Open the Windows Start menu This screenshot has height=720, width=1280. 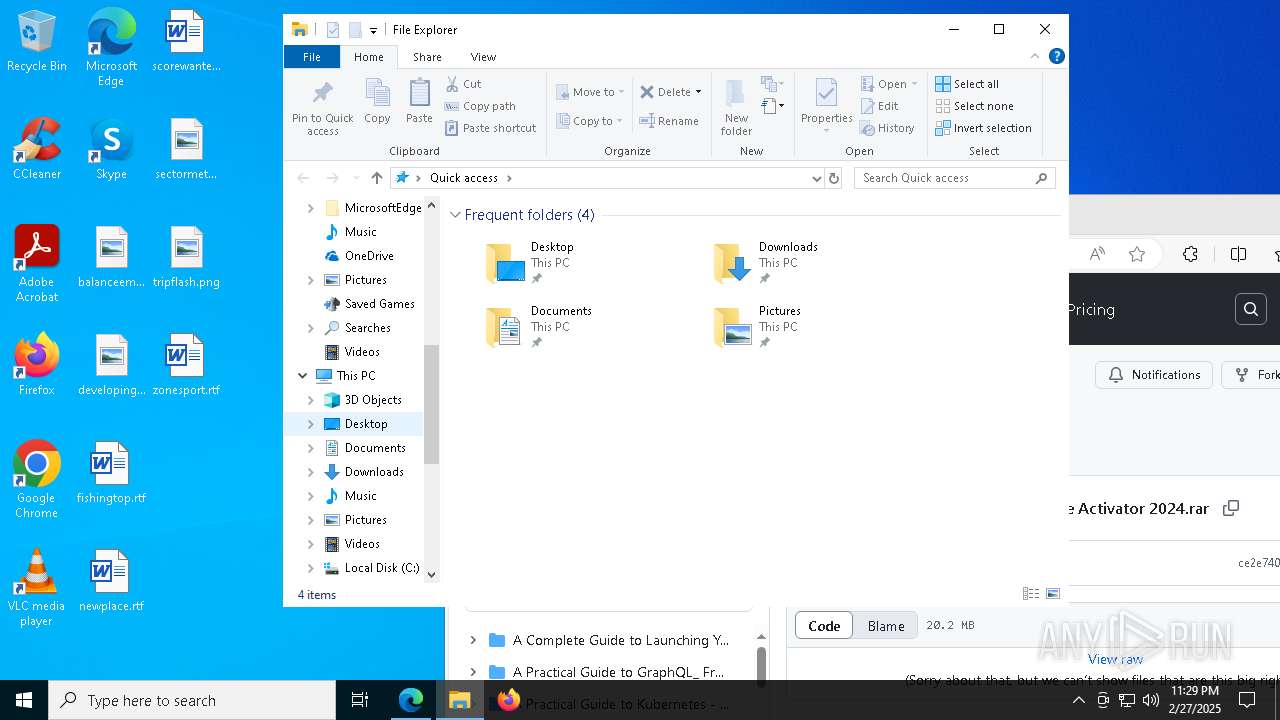(x=24, y=700)
